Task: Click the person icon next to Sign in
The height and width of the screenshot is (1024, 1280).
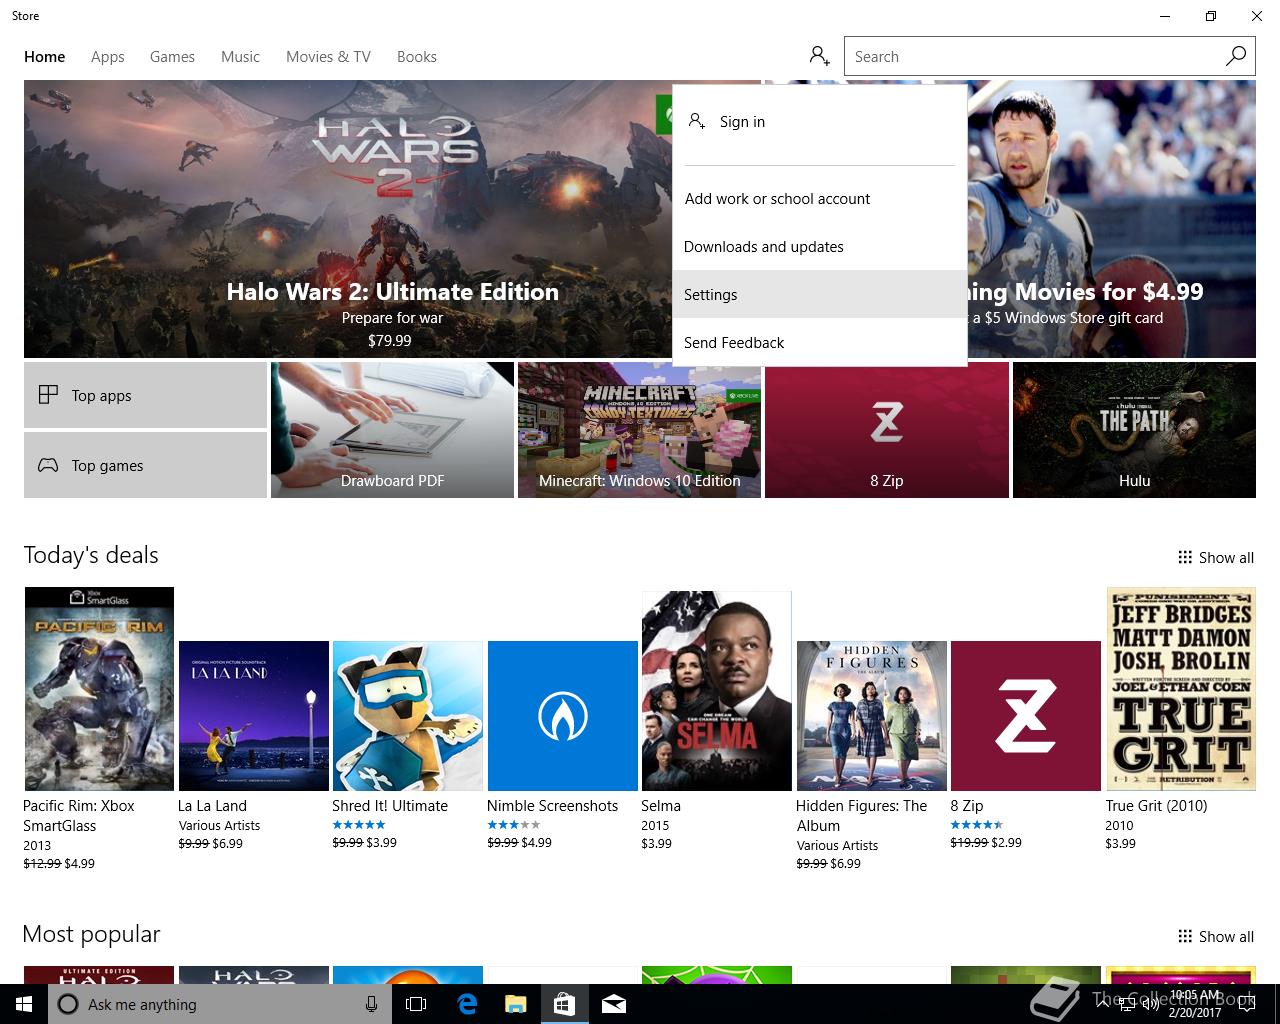Action: pyautogui.click(x=697, y=121)
